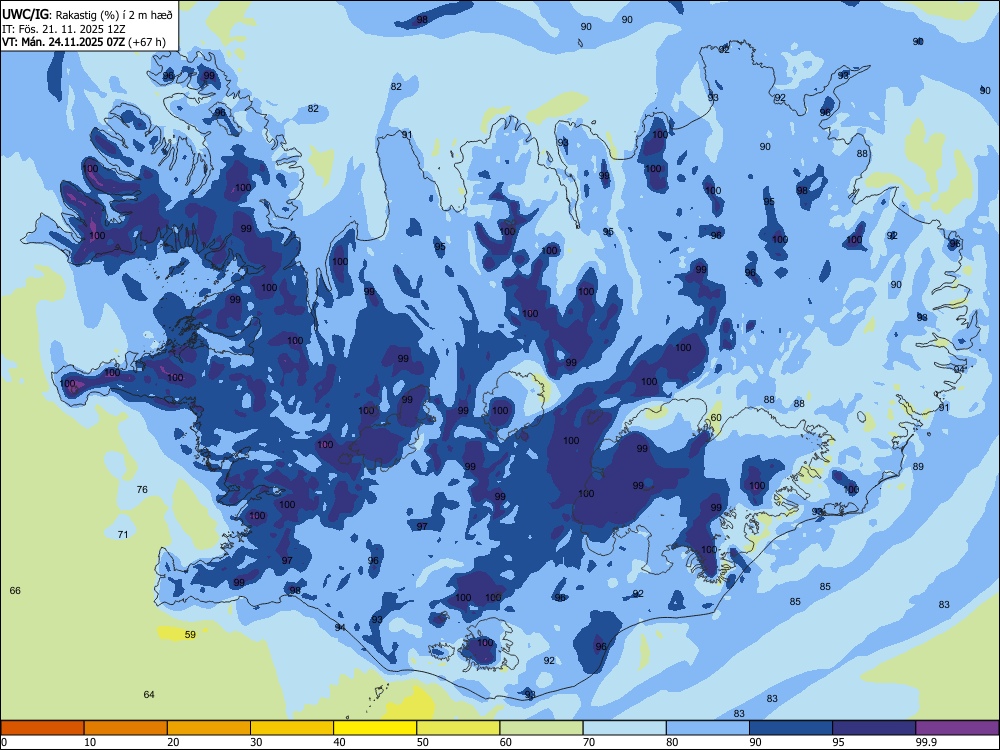Pick the dark navy 95–99.9 legend swatch
The width and height of the screenshot is (1000, 750).
click(x=874, y=728)
